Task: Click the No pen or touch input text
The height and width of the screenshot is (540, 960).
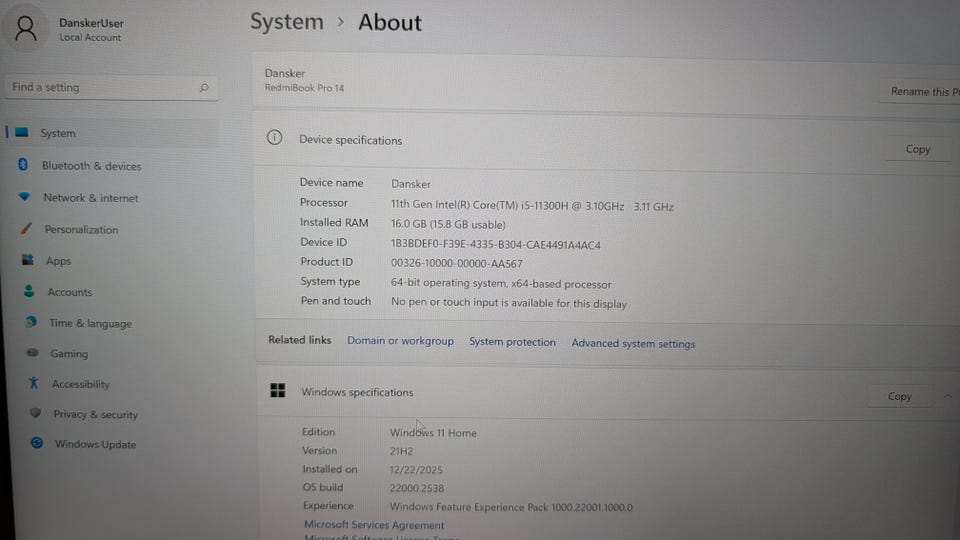Action: point(509,303)
